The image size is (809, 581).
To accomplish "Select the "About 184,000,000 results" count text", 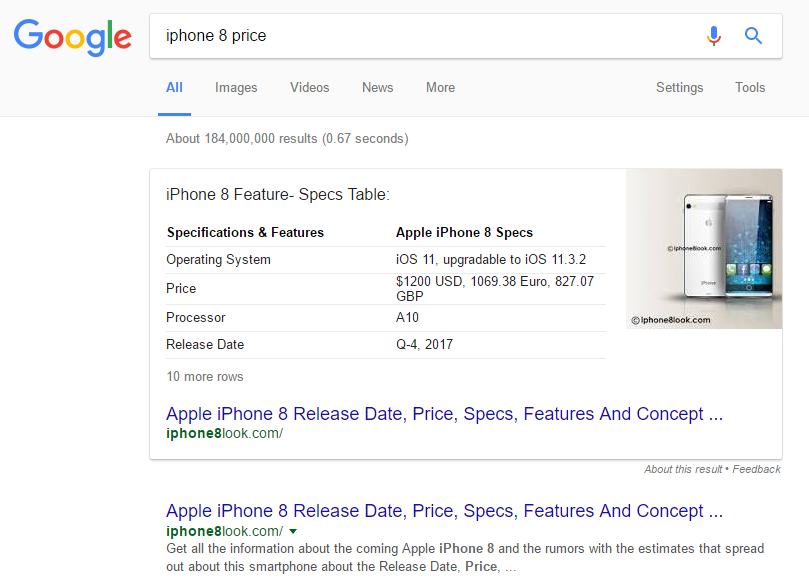I will (x=287, y=139).
